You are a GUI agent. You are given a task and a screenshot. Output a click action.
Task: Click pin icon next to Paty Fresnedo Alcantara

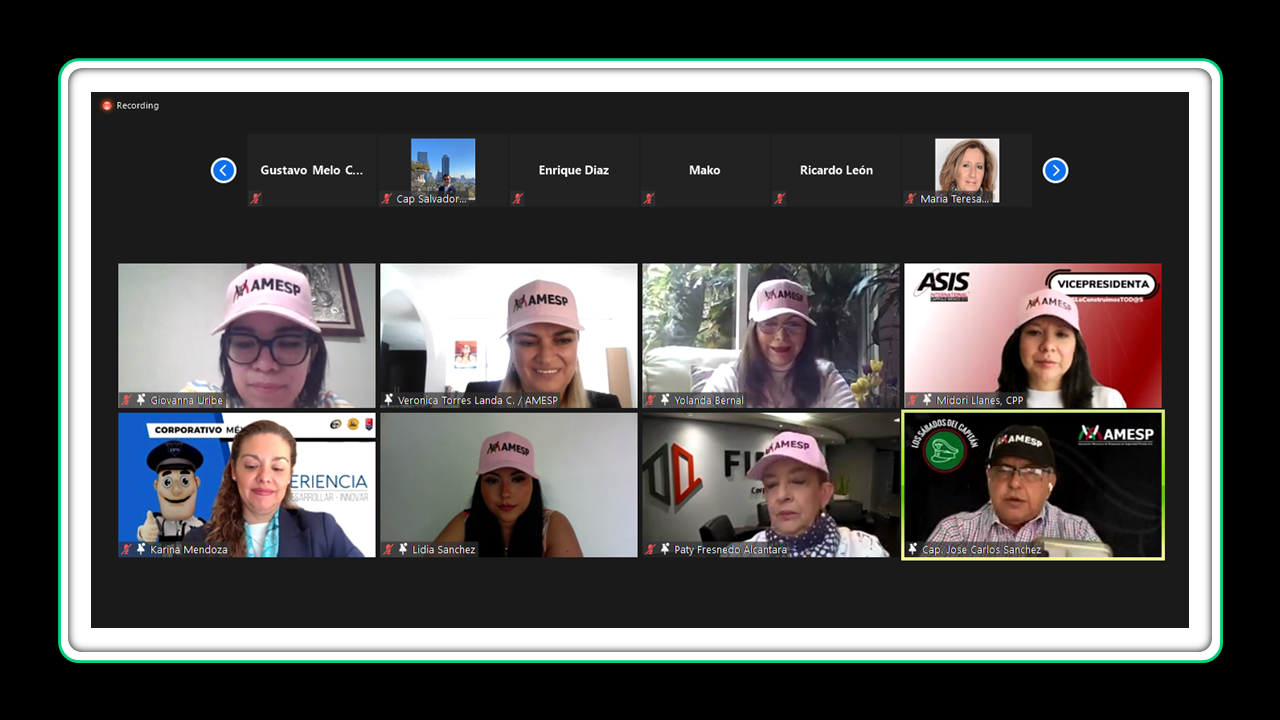tap(665, 549)
